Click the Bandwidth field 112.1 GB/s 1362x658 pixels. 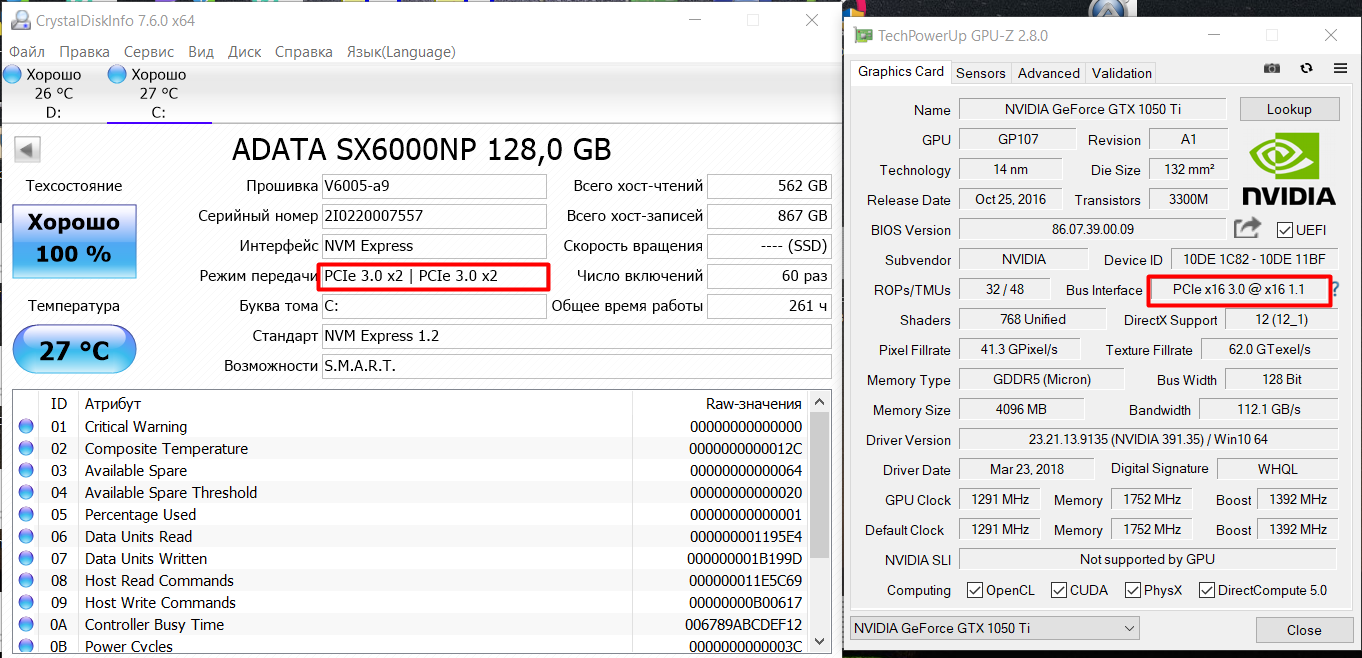click(x=1268, y=409)
